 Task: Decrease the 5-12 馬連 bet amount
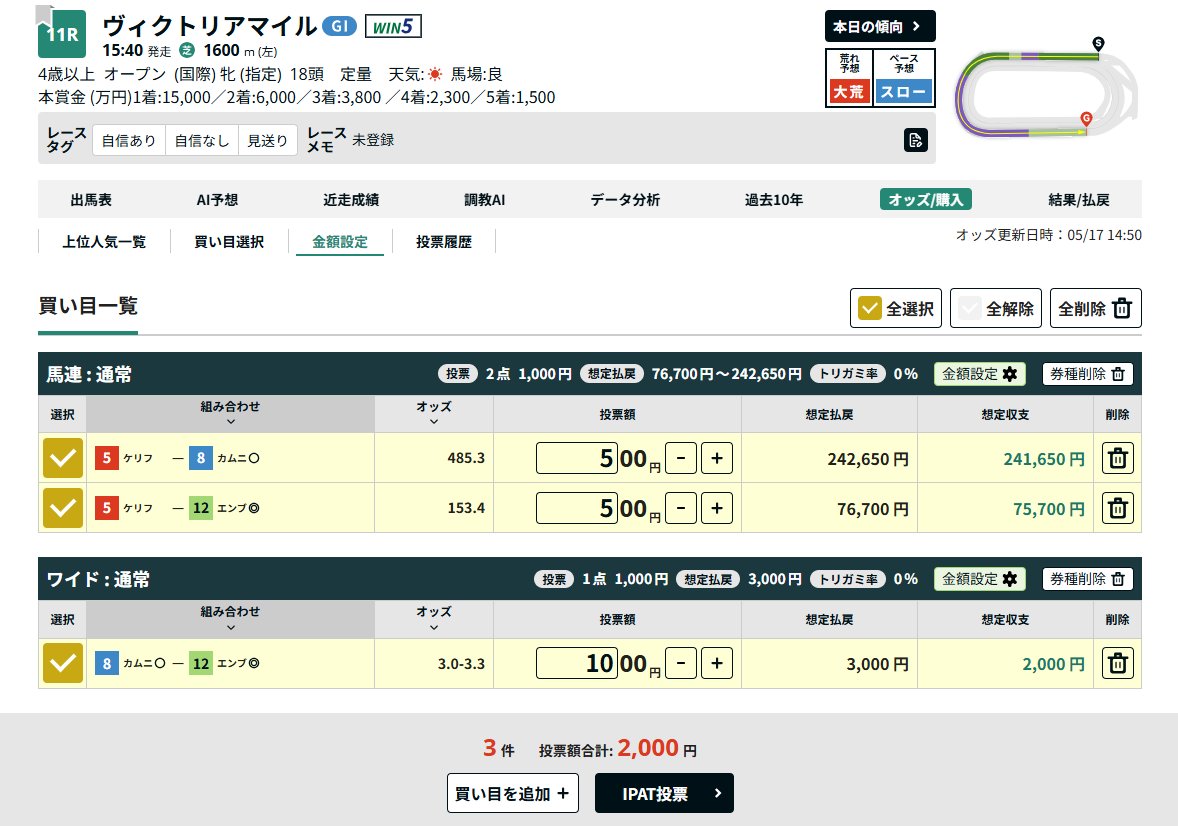click(x=681, y=508)
